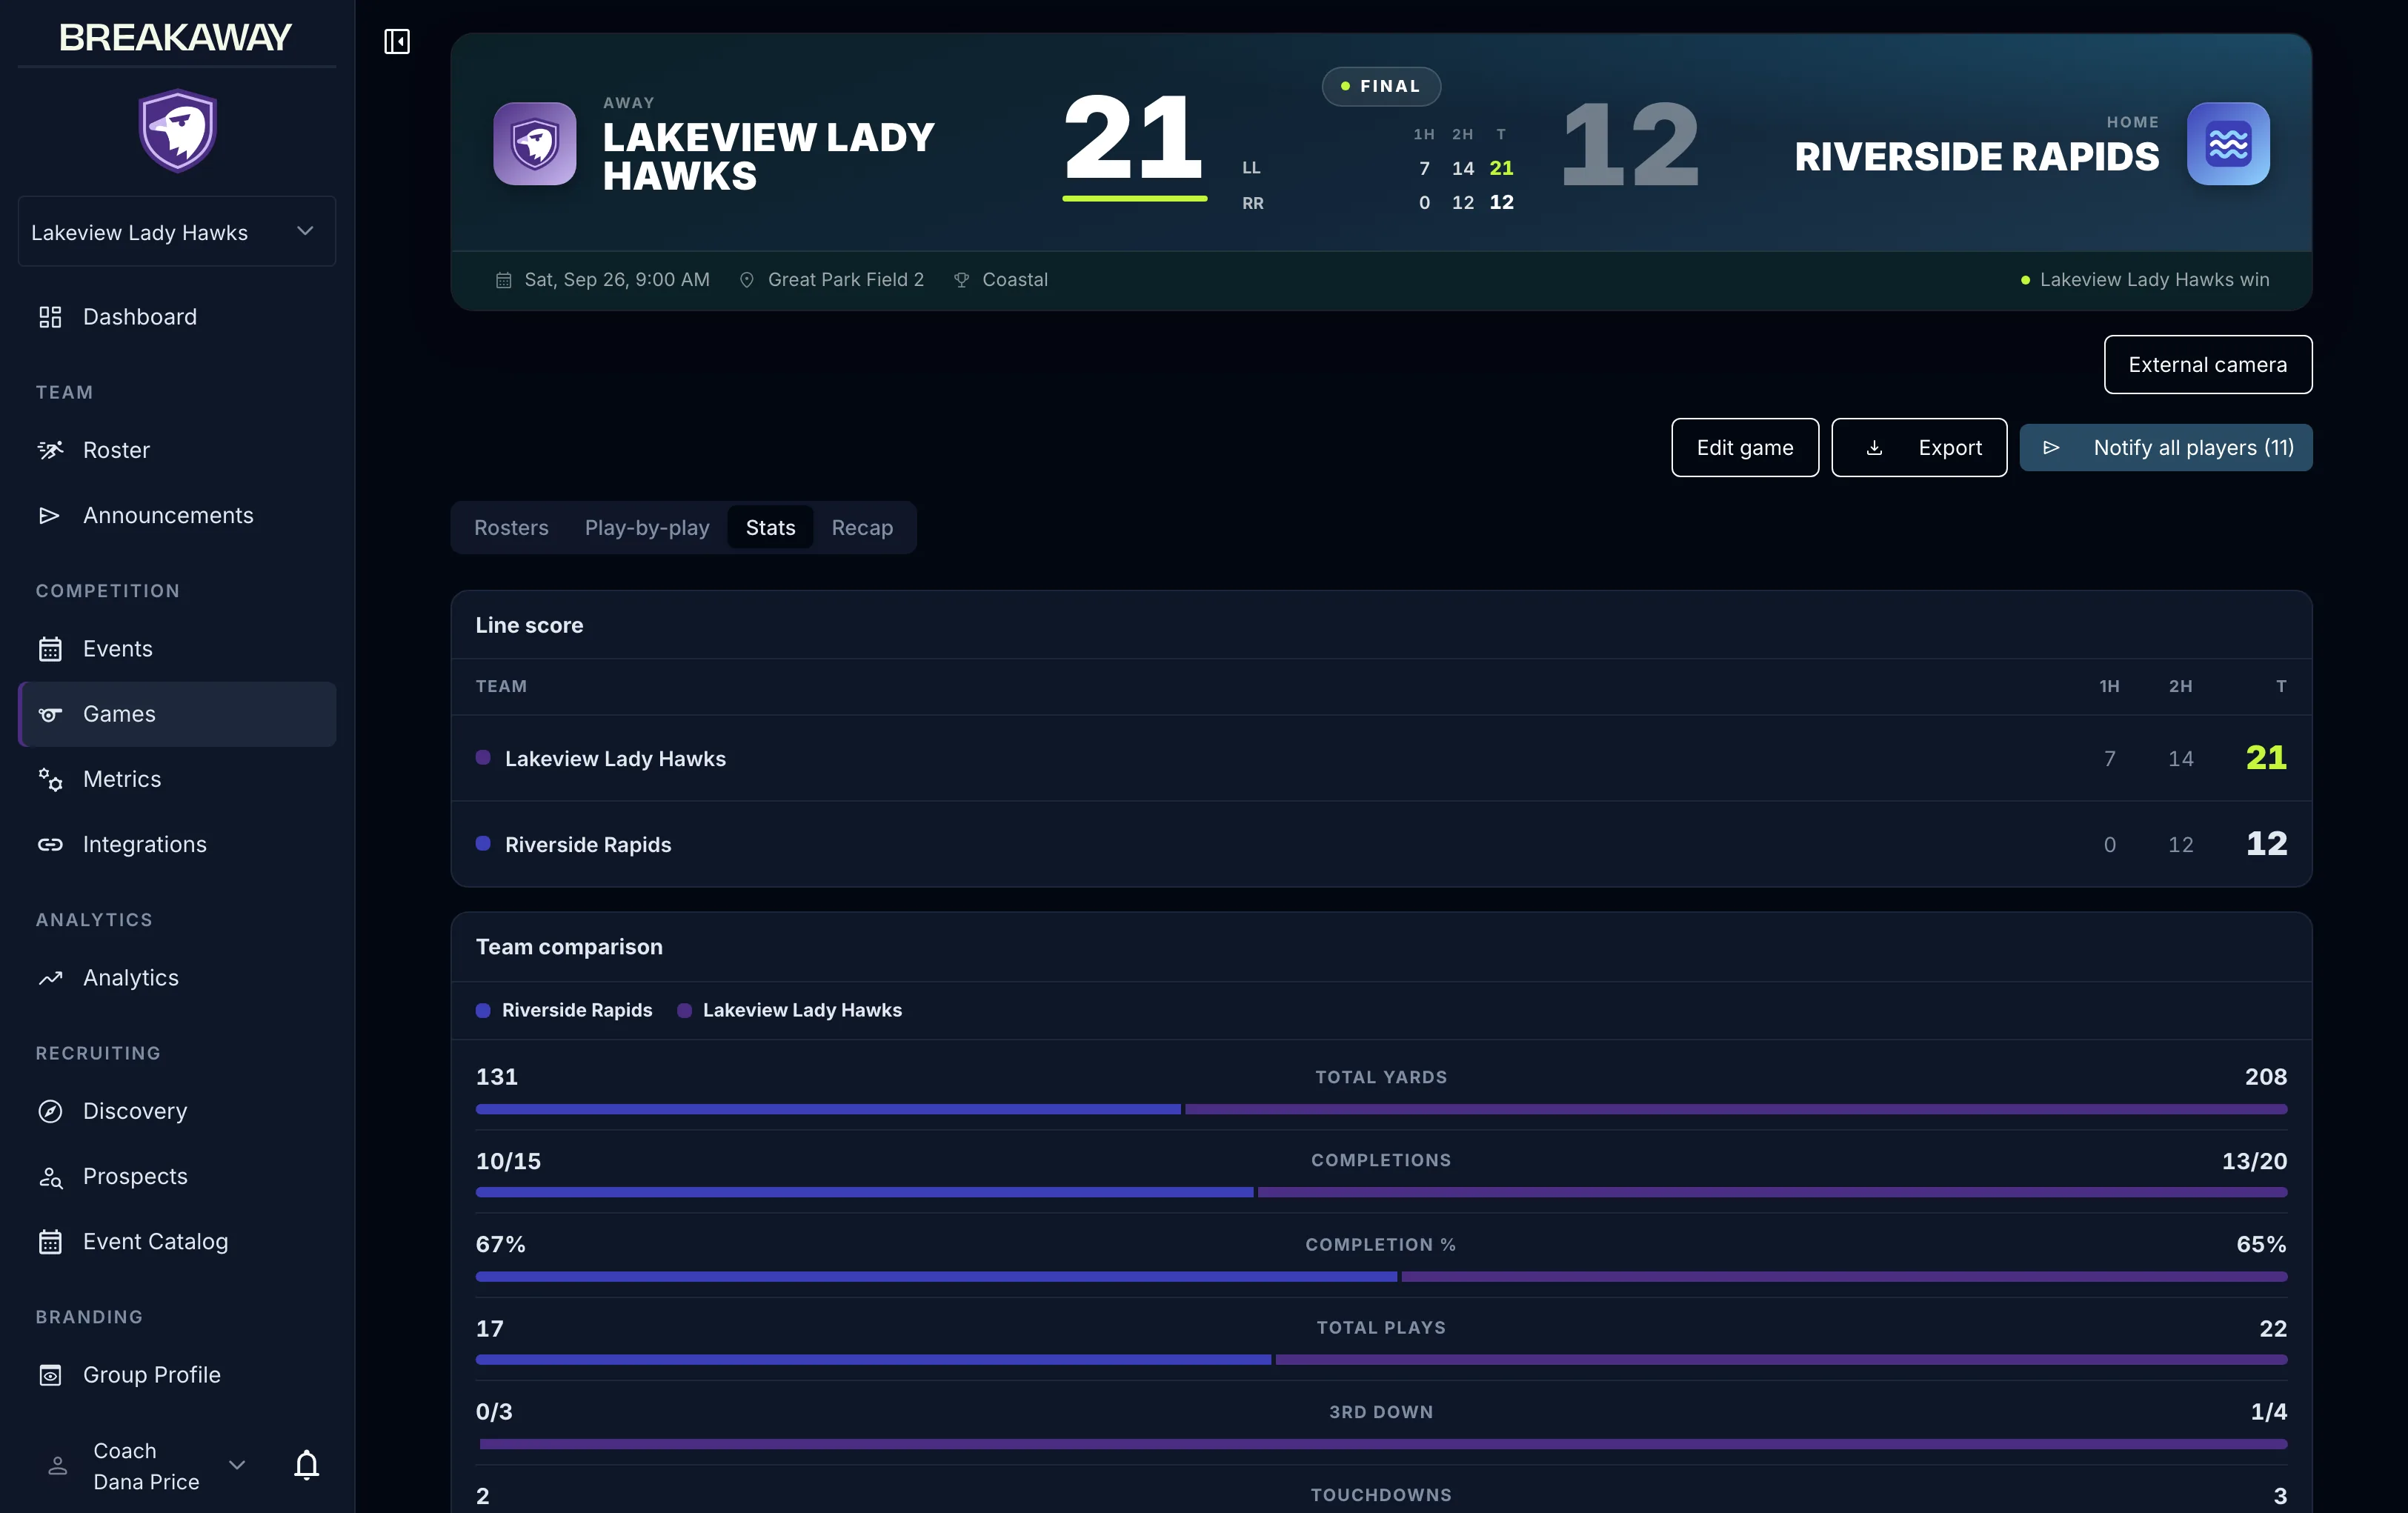Click the Completion % comparison bar
Viewport: 2408px width, 1513px height.
point(1381,1277)
